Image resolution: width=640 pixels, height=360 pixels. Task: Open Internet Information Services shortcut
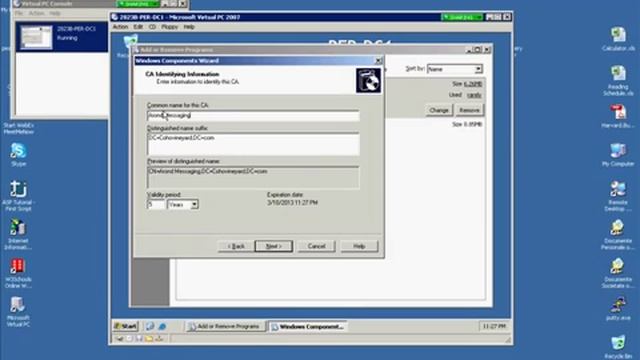point(18,234)
